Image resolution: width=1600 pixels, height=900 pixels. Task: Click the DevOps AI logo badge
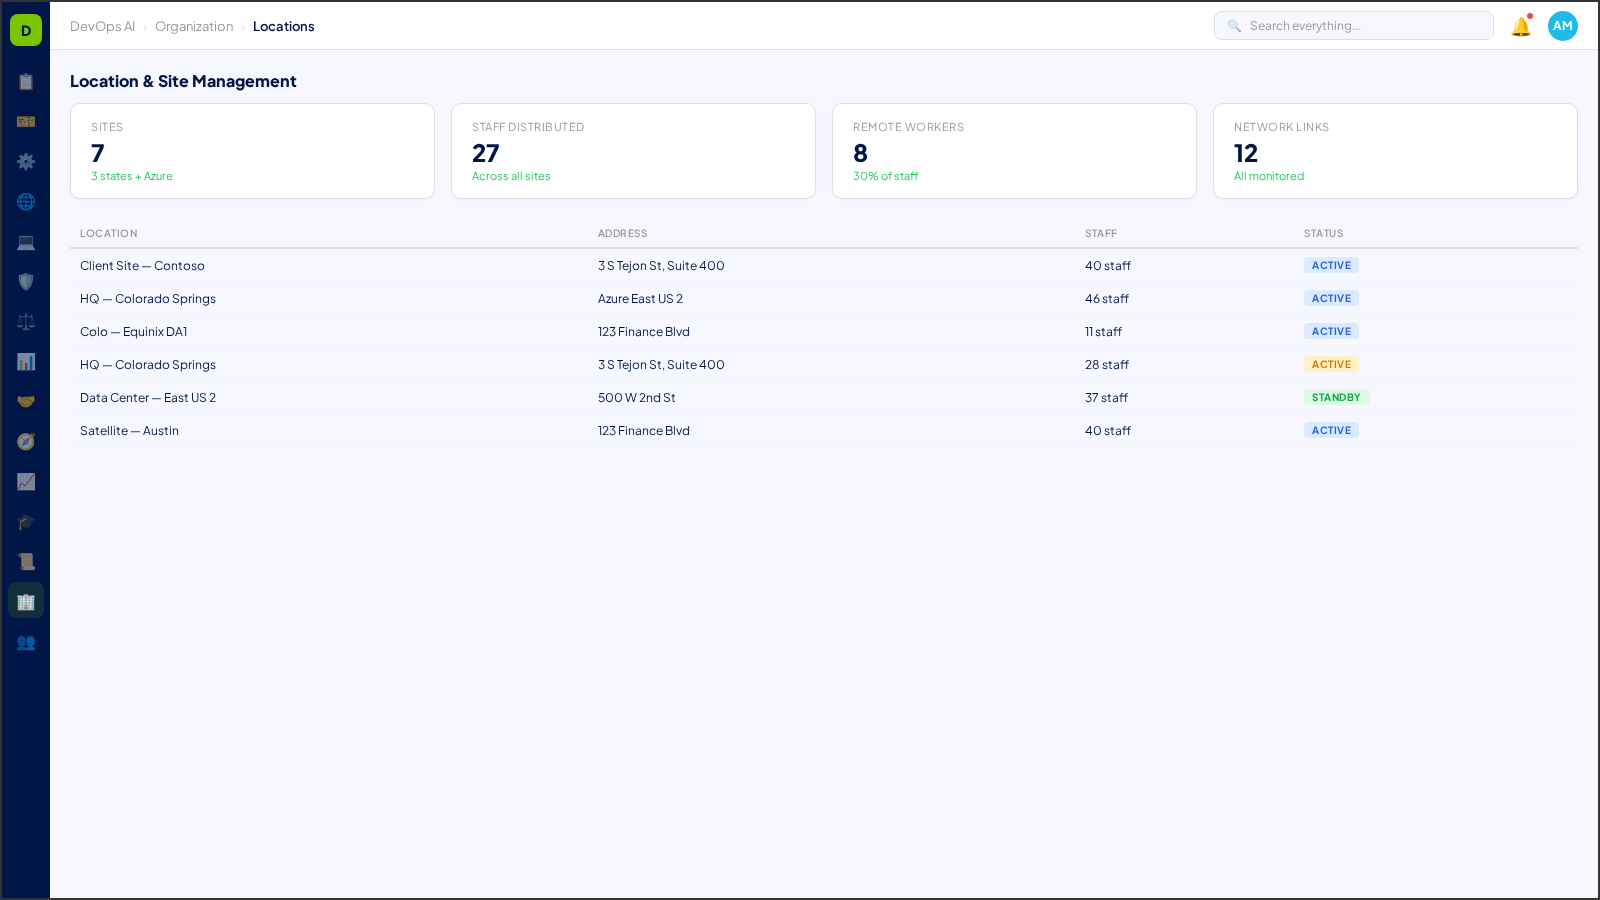click(26, 30)
